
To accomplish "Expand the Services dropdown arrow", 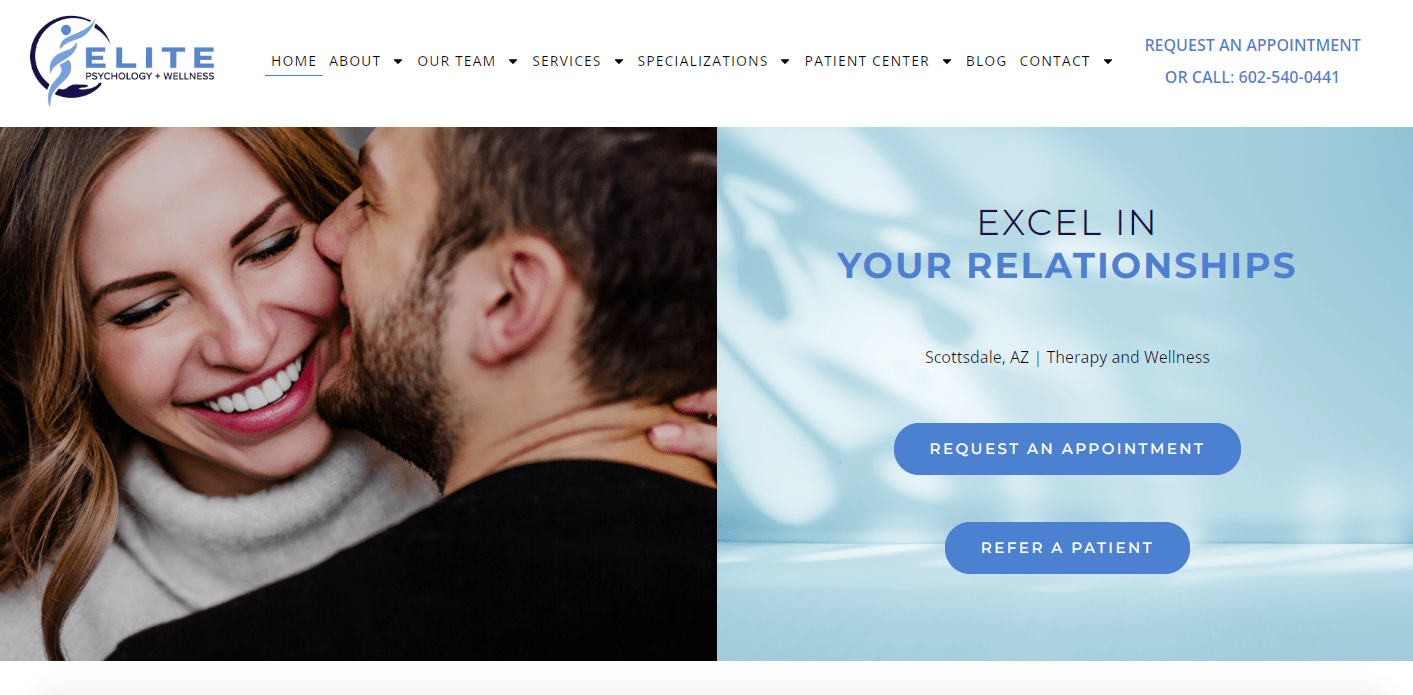I will 619,61.
